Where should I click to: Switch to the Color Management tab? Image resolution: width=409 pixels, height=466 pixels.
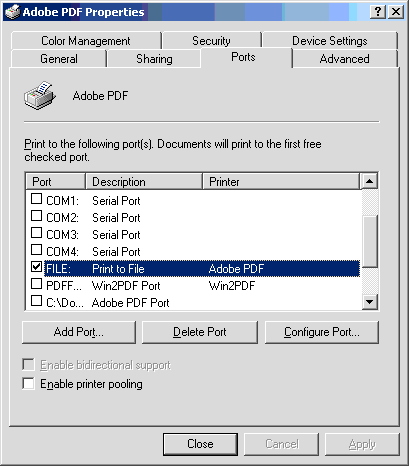(x=86, y=41)
